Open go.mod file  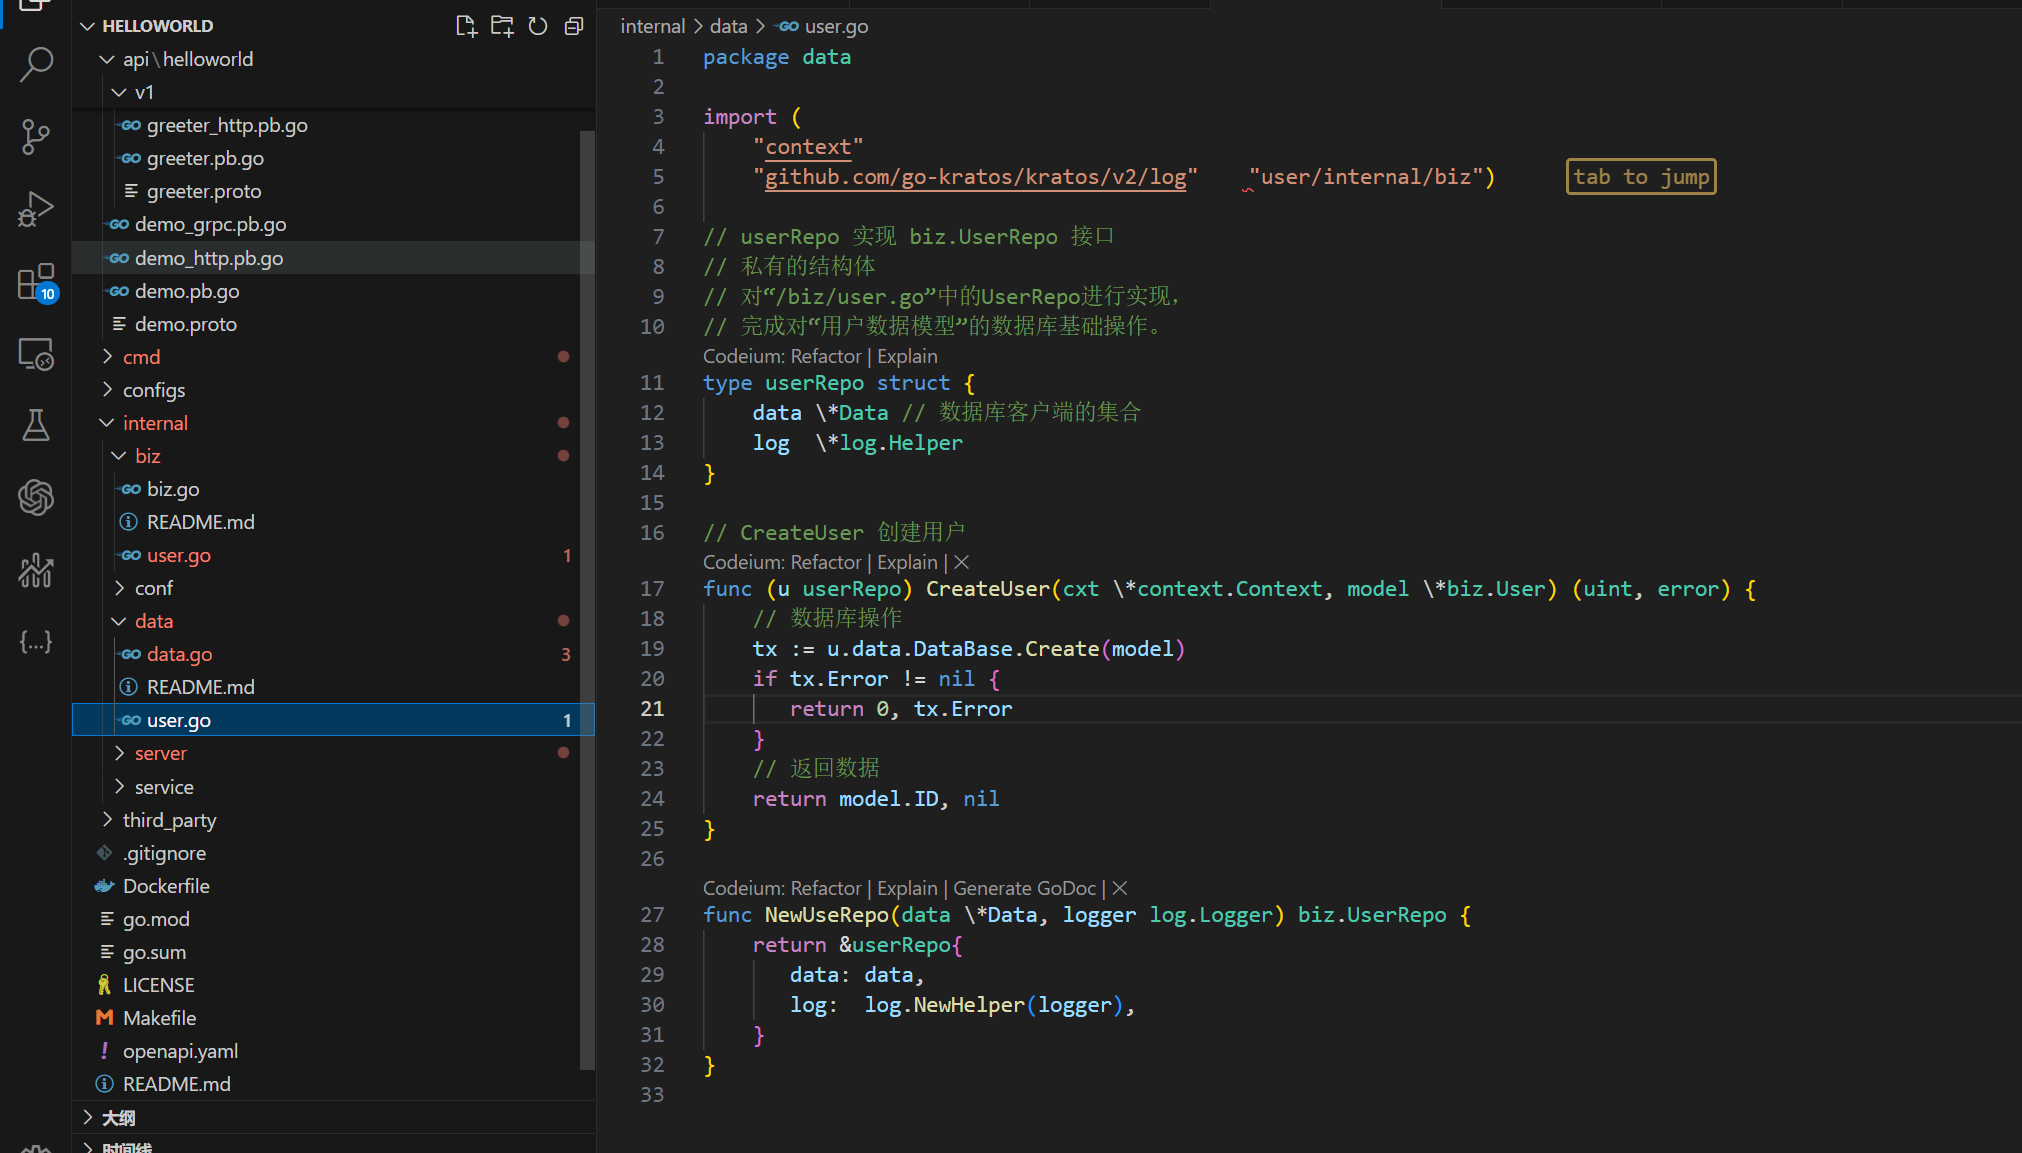tap(333, 919)
